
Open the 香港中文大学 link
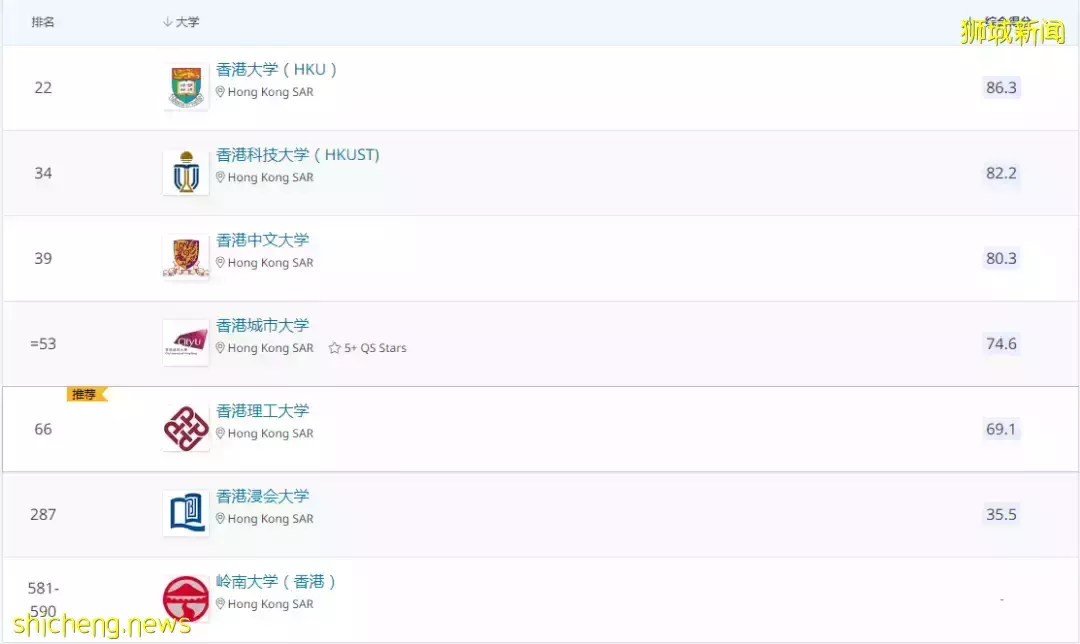[x=262, y=240]
